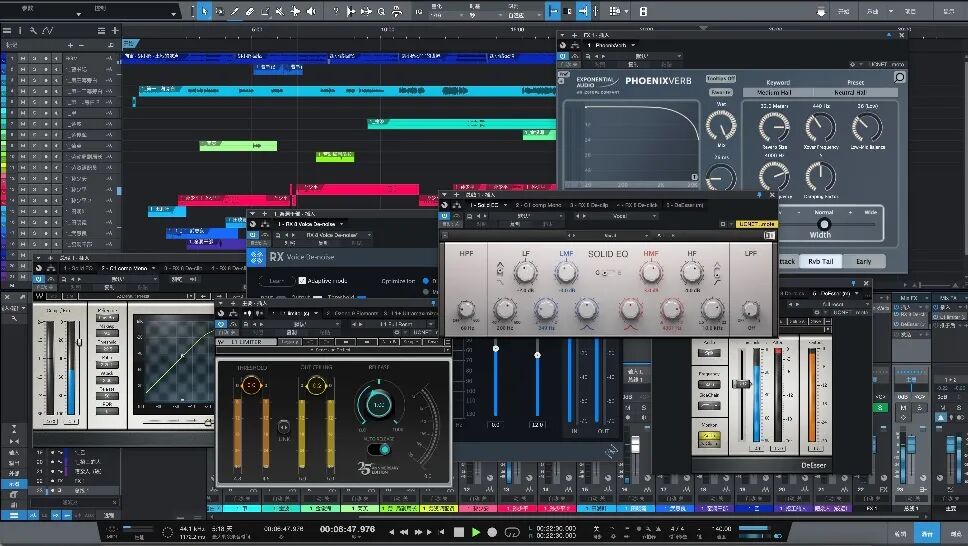Start playback with green play button
968x546 pixels.
[475, 532]
